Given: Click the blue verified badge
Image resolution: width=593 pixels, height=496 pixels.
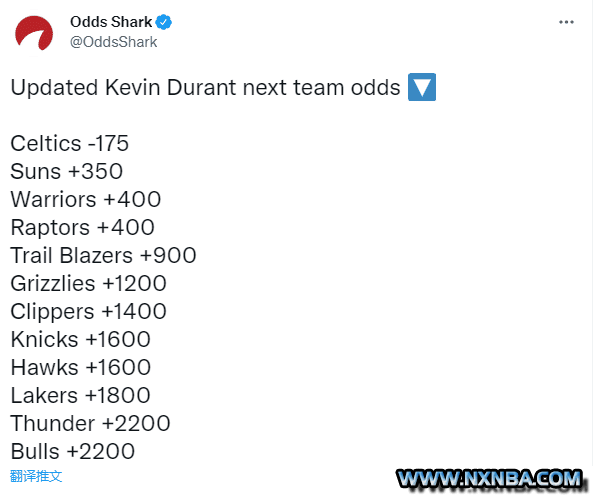Looking at the screenshot, I should 164,22.
